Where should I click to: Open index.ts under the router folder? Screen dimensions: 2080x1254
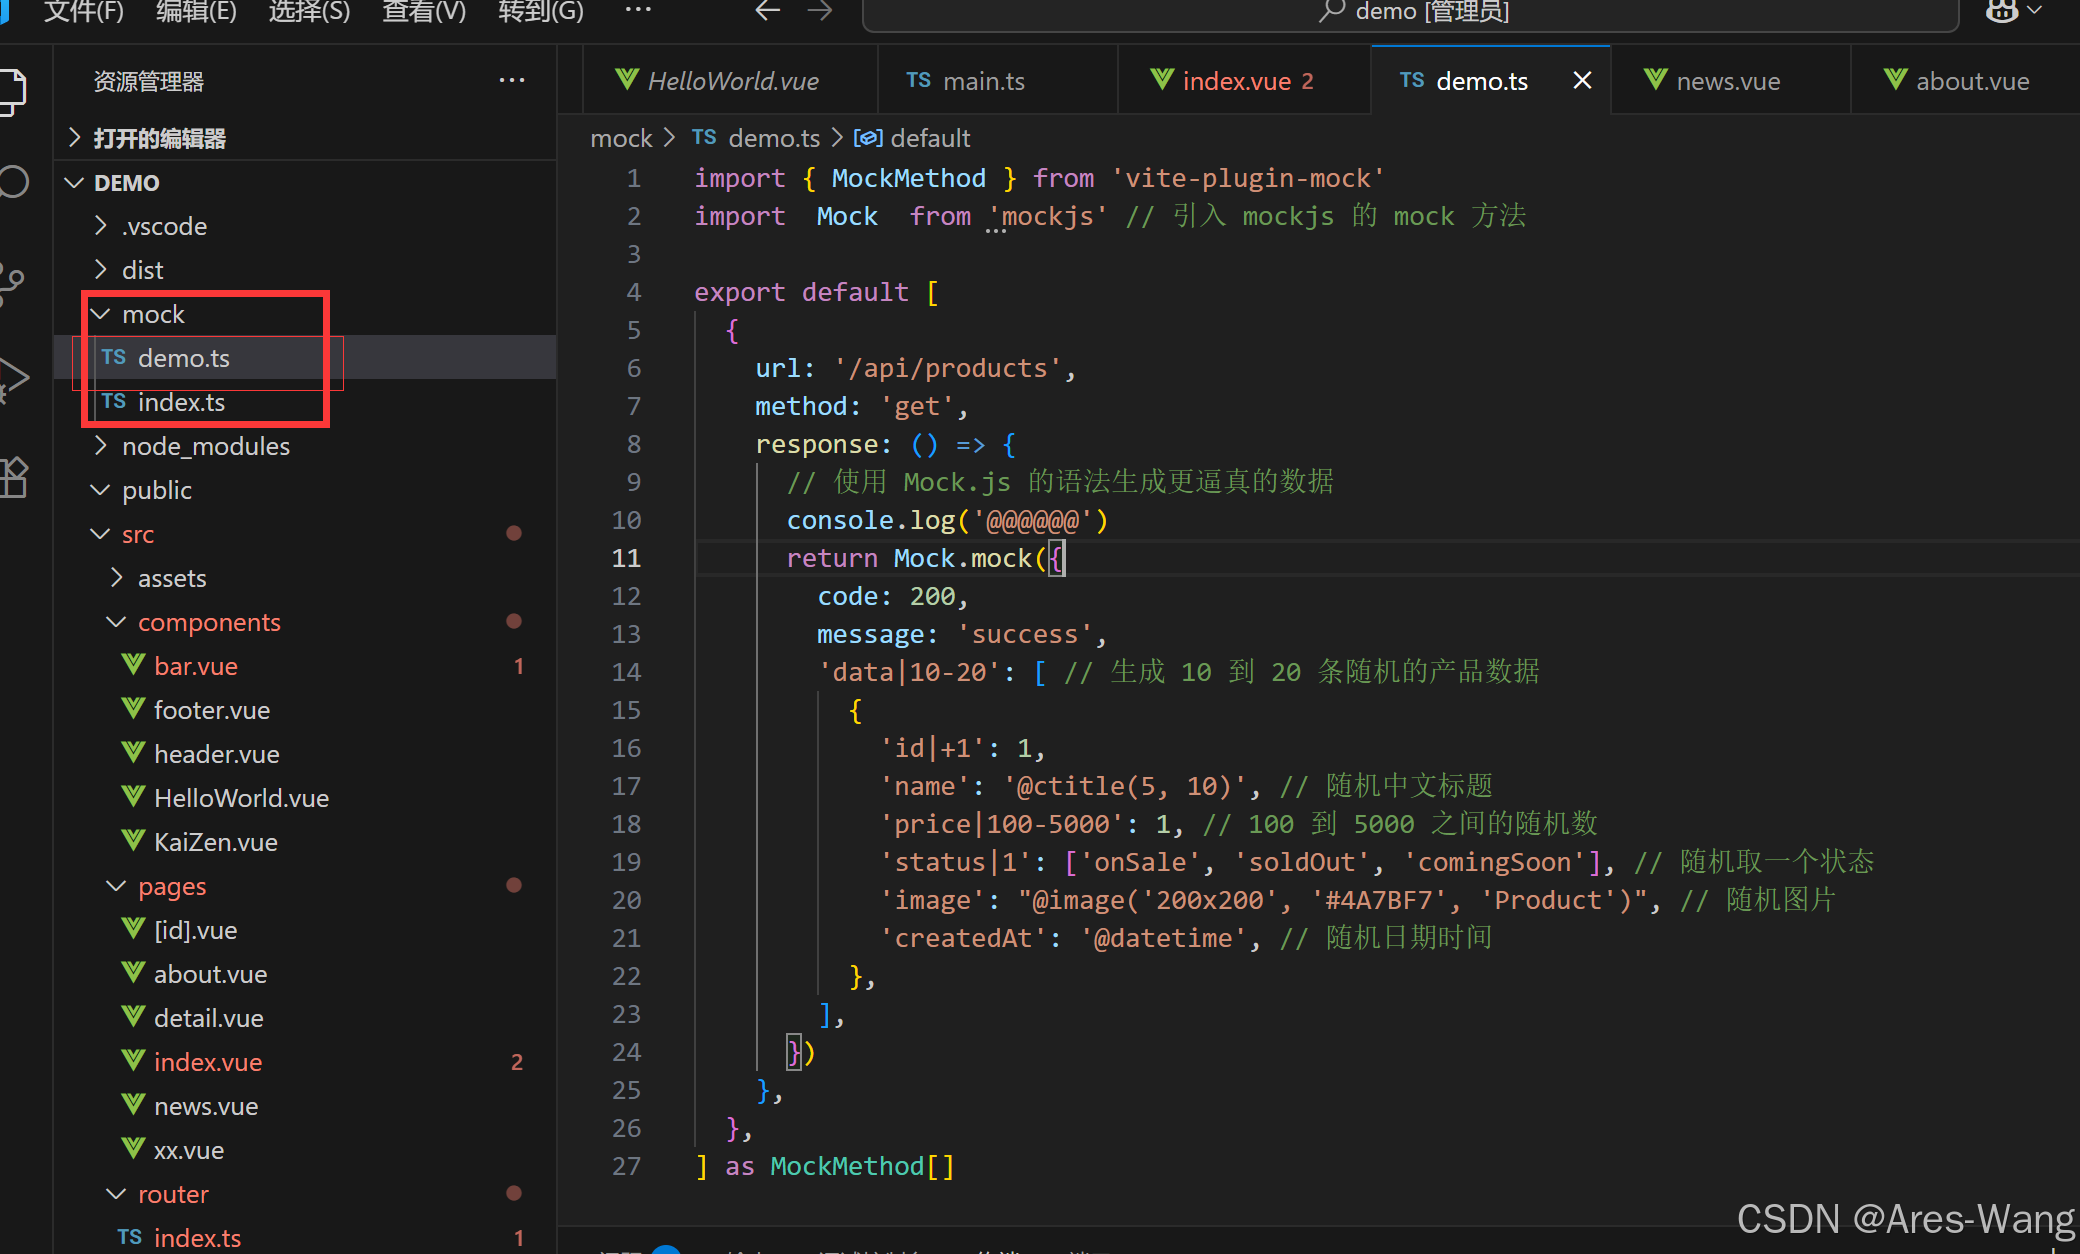pos(305,1238)
